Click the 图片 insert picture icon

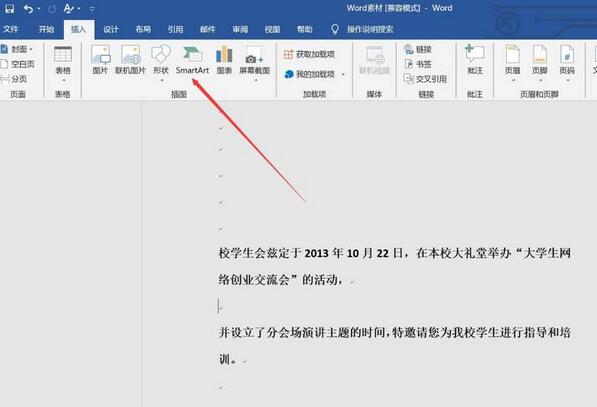101,60
